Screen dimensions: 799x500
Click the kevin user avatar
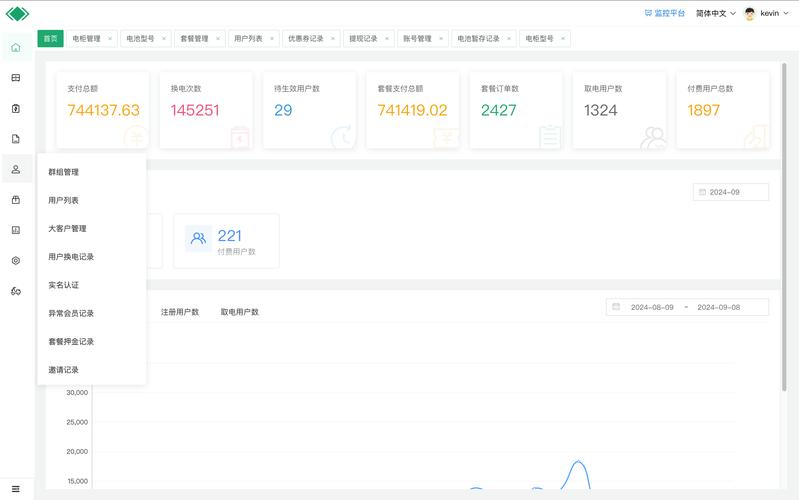(x=750, y=14)
